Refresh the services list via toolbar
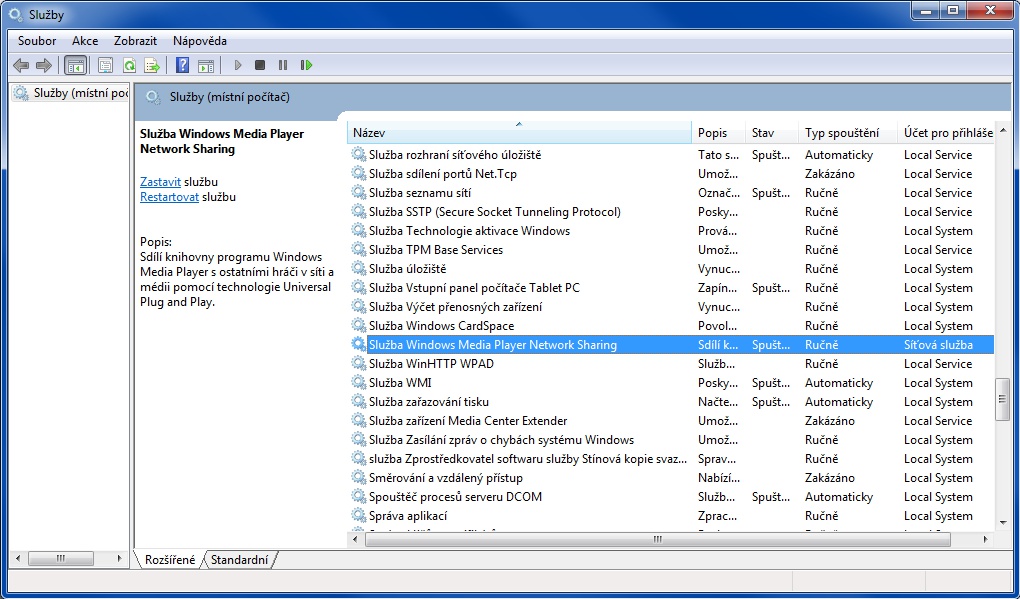Viewport: 1020px width, 599px height. [x=129, y=65]
